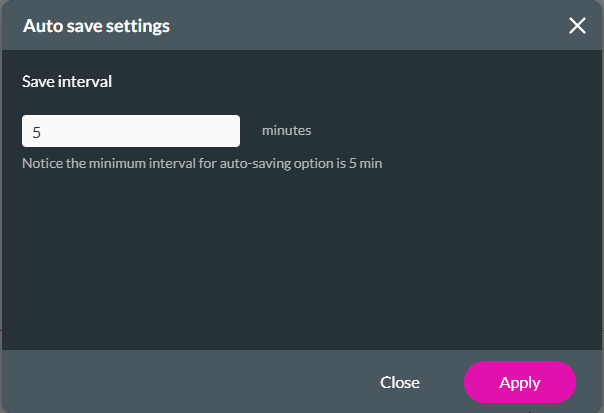The image size is (604, 413).
Task: Click the "Auto save settings" title
Action: tap(96, 26)
